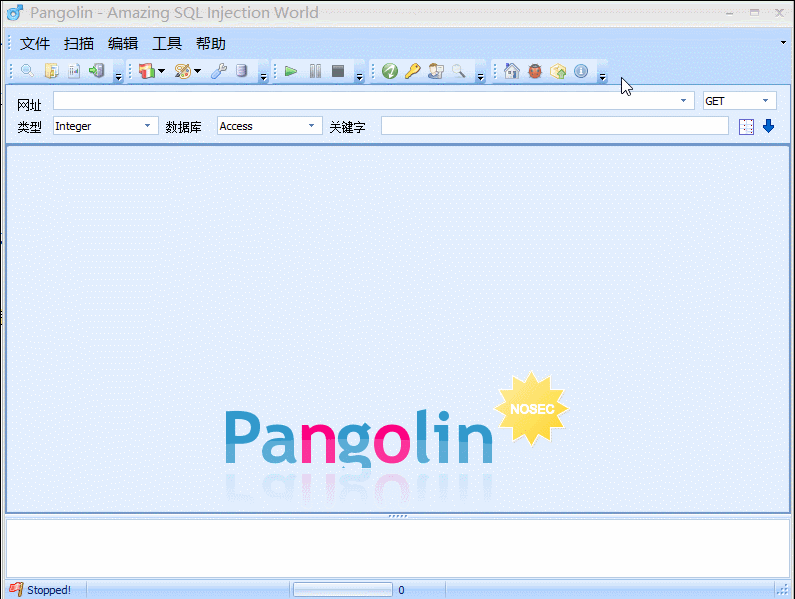Click the database cylinder icon
The width and height of the screenshot is (795, 599).
pyautogui.click(x=241, y=71)
